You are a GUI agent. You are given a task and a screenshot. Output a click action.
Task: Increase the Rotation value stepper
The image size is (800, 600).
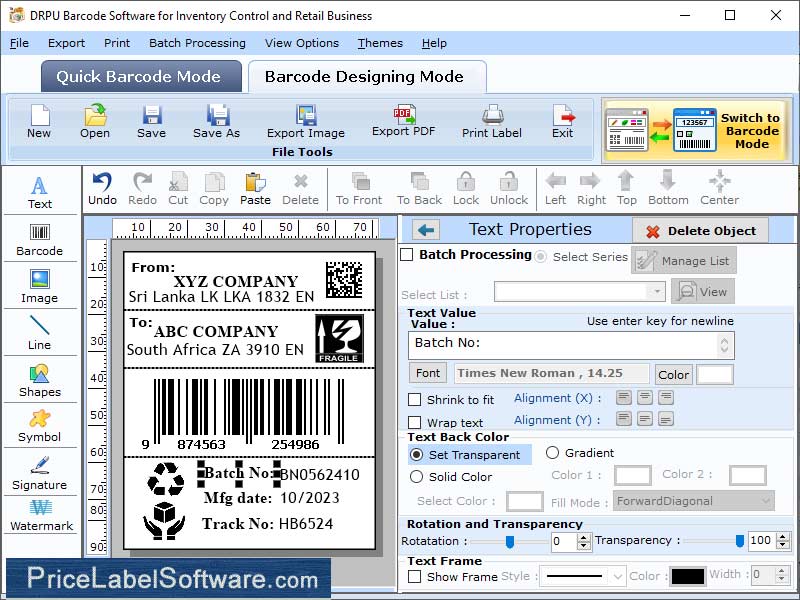click(x=584, y=537)
